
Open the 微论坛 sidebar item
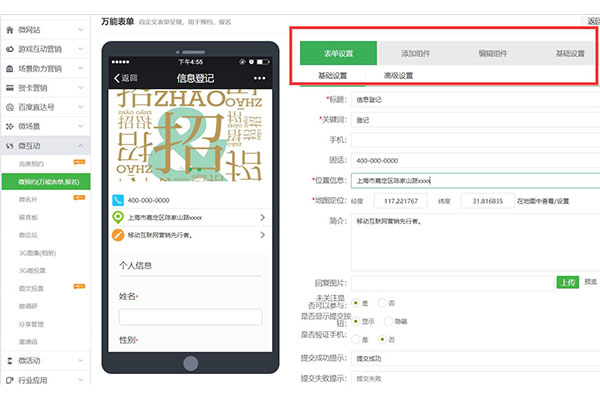click(x=28, y=235)
